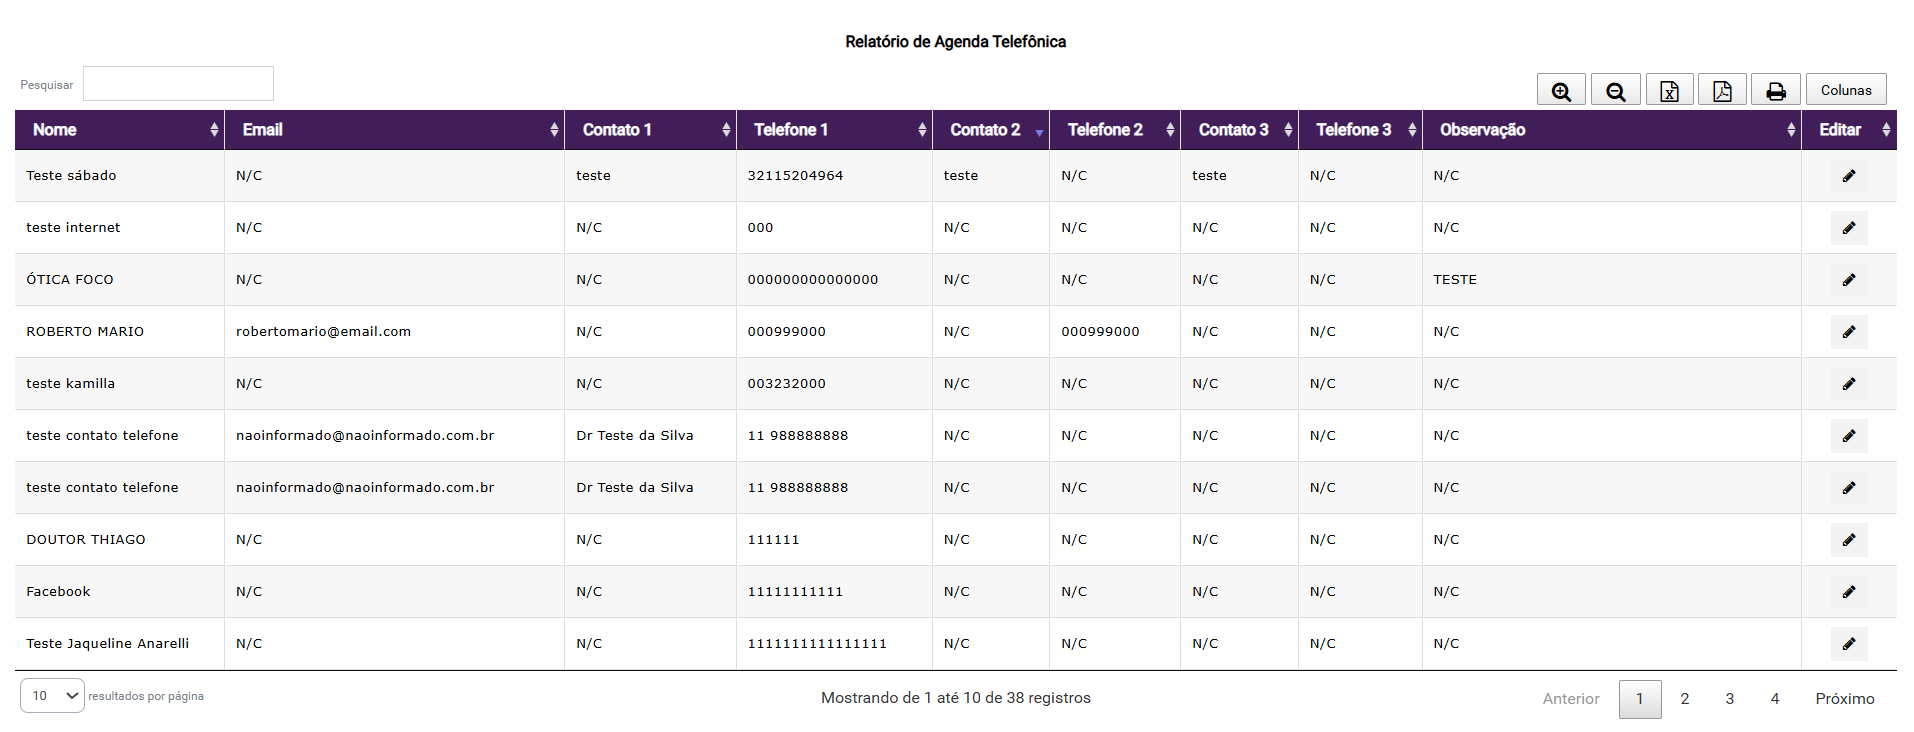Export the report to Excel
Screen dimensions: 1914x732
click(x=1669, y=90)
